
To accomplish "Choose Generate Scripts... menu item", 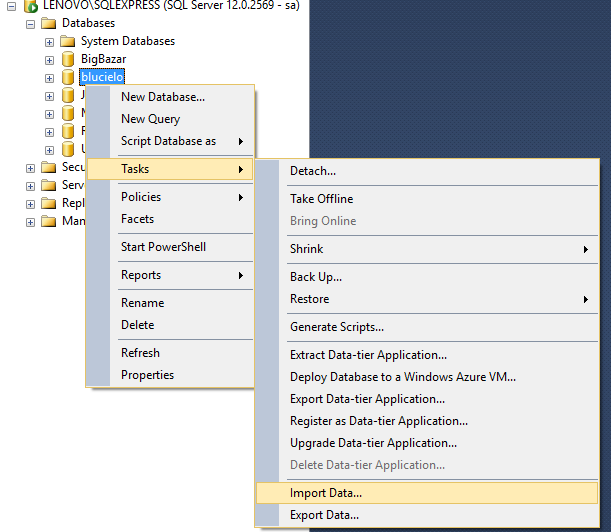I will click(x=427, y=327).
